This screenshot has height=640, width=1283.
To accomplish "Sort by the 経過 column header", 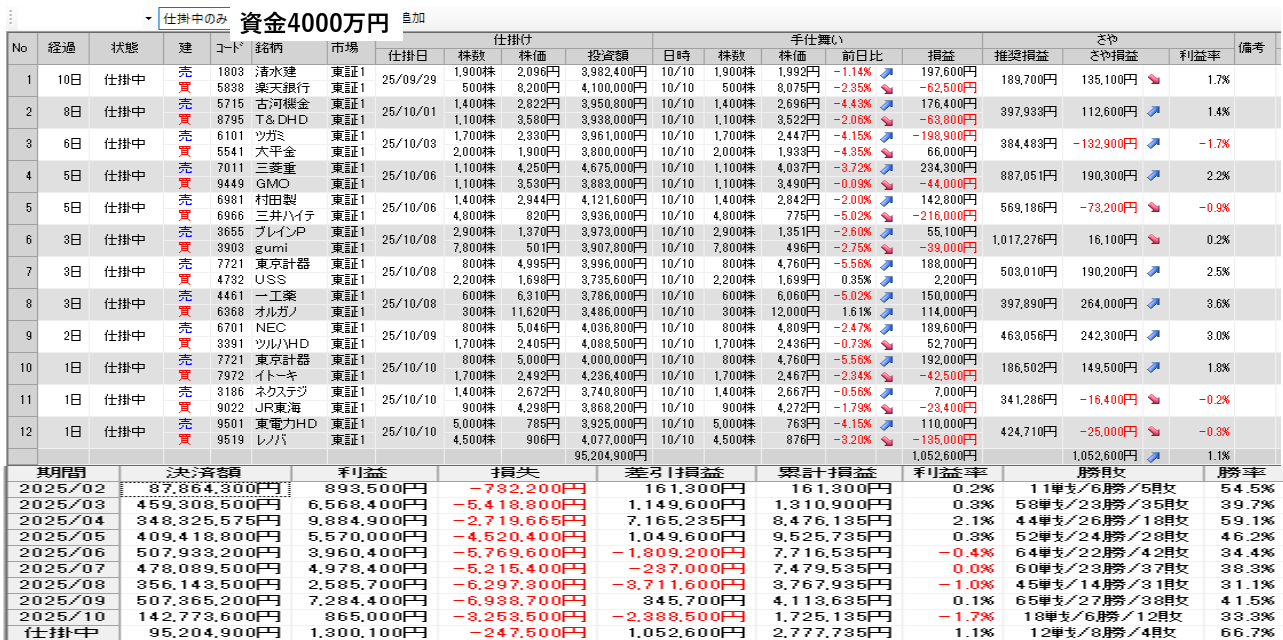I will [62, 47].
